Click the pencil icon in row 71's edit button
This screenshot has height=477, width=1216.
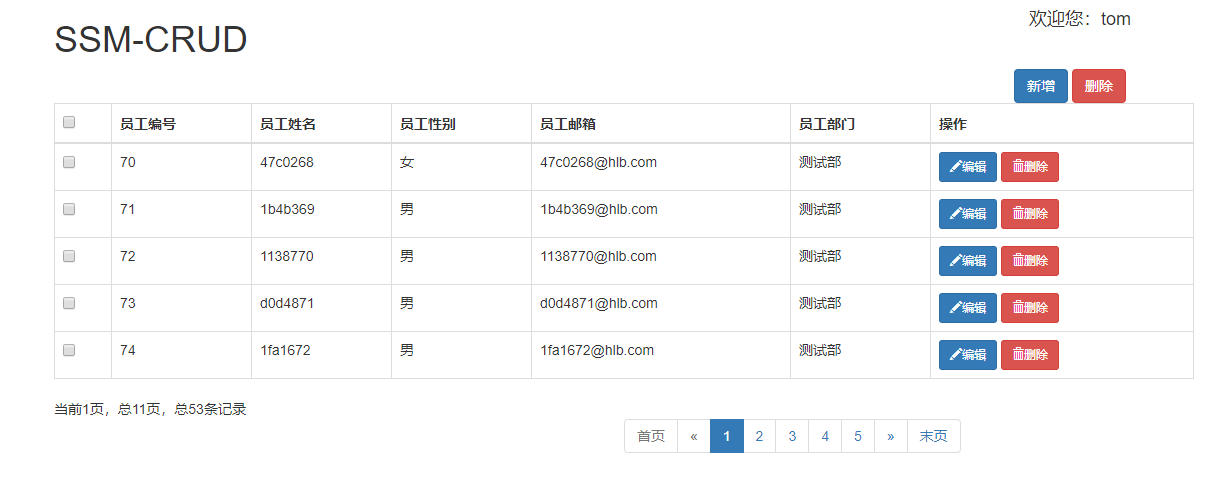[955, 214]
